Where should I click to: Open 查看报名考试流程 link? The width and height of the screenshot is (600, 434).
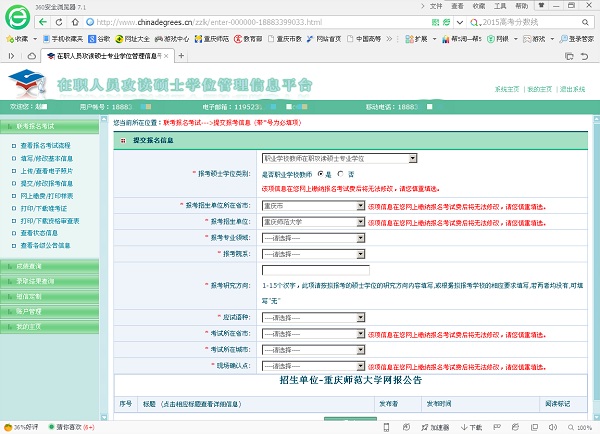[x=46, y=146]
